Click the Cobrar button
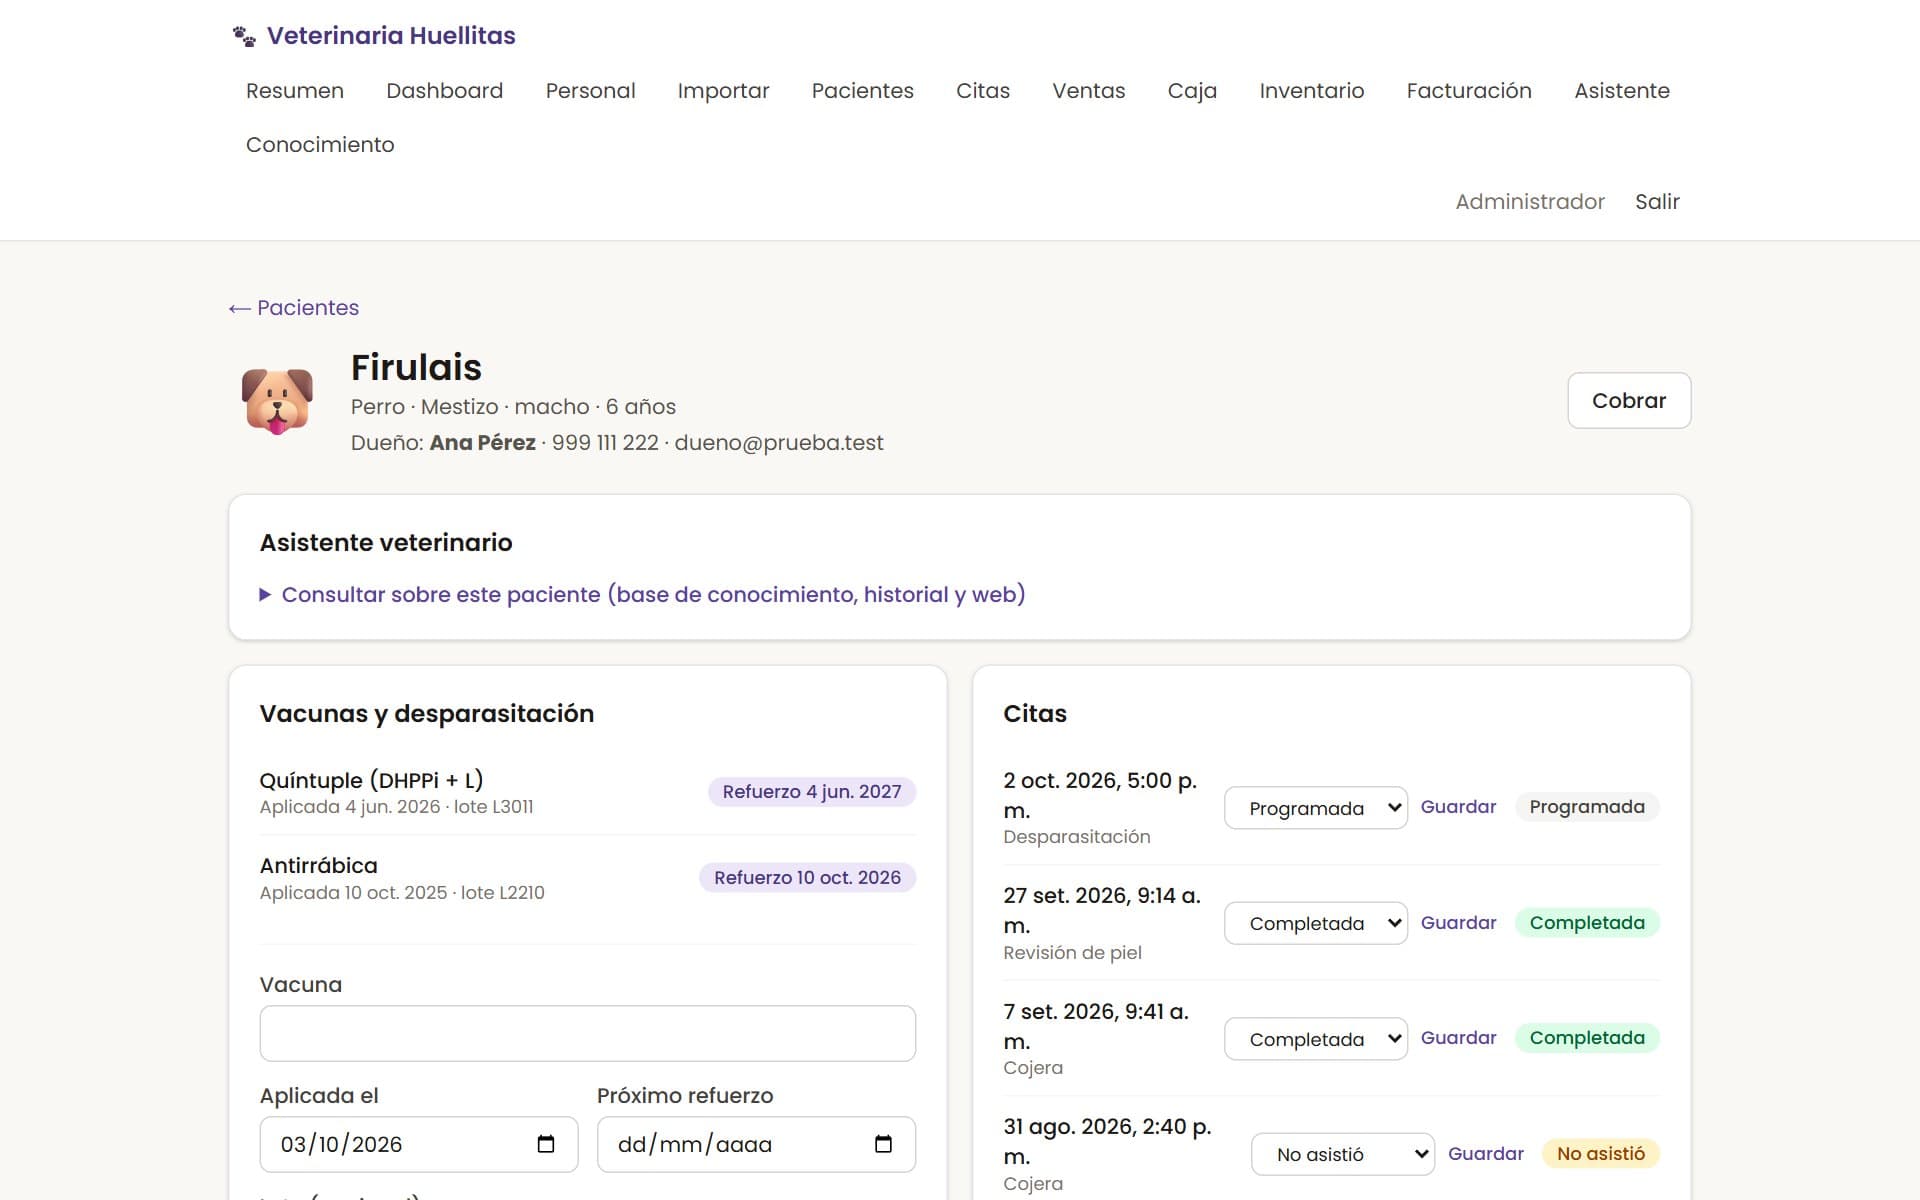Viewport: 1920px width, 1200px height. pyautogui.click(x=1629, y=401)
